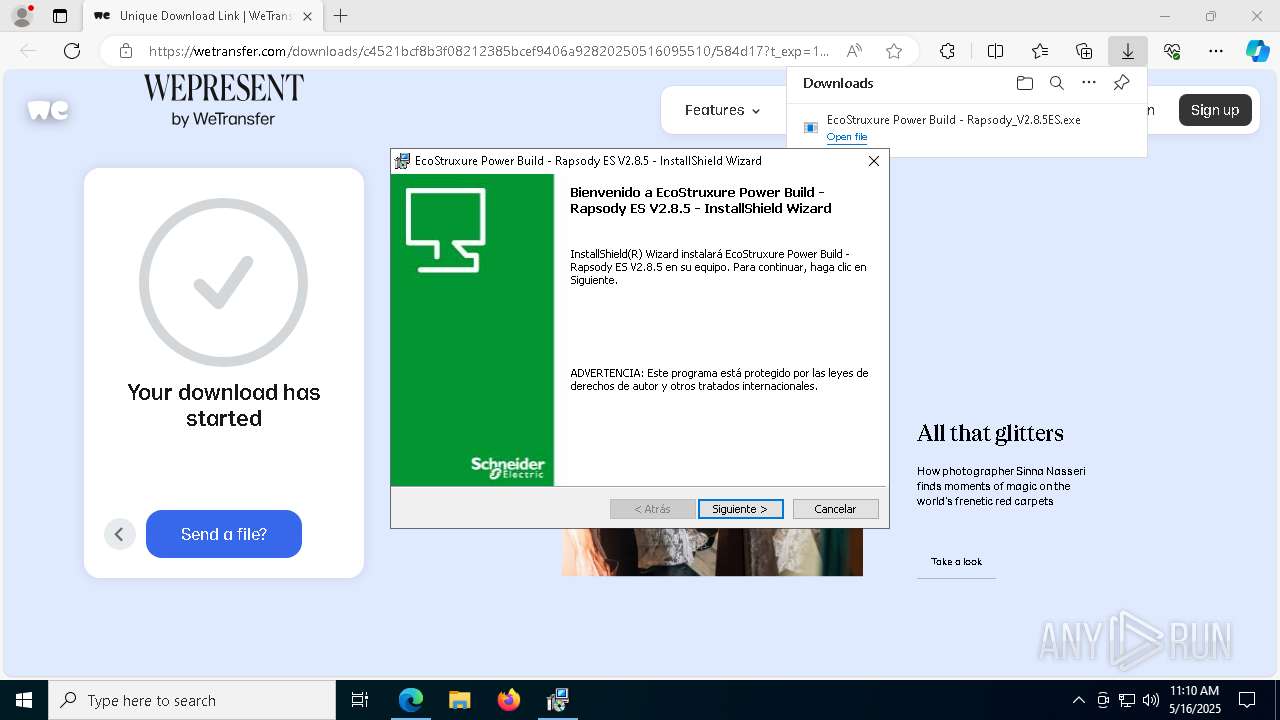Image resolution: width=1280 pixels, height=720 pixels.
Task: Open the Edge profile icon
Action: tap(22, 16)
